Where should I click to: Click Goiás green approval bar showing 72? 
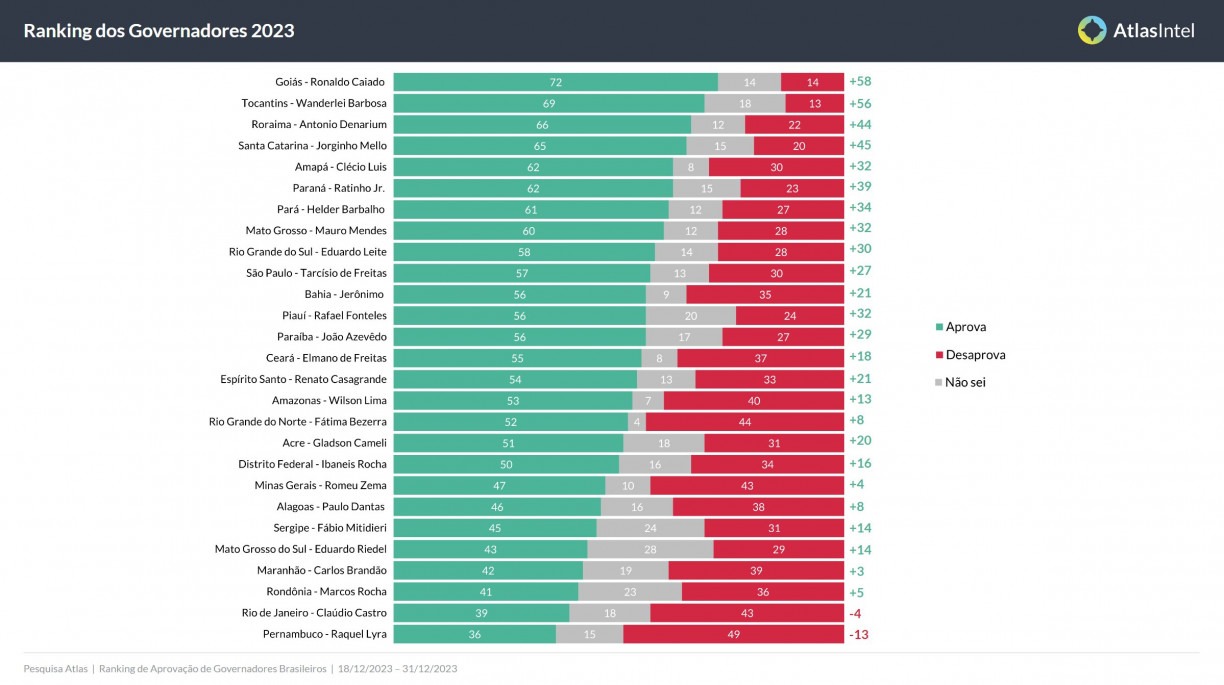[555, 82]
